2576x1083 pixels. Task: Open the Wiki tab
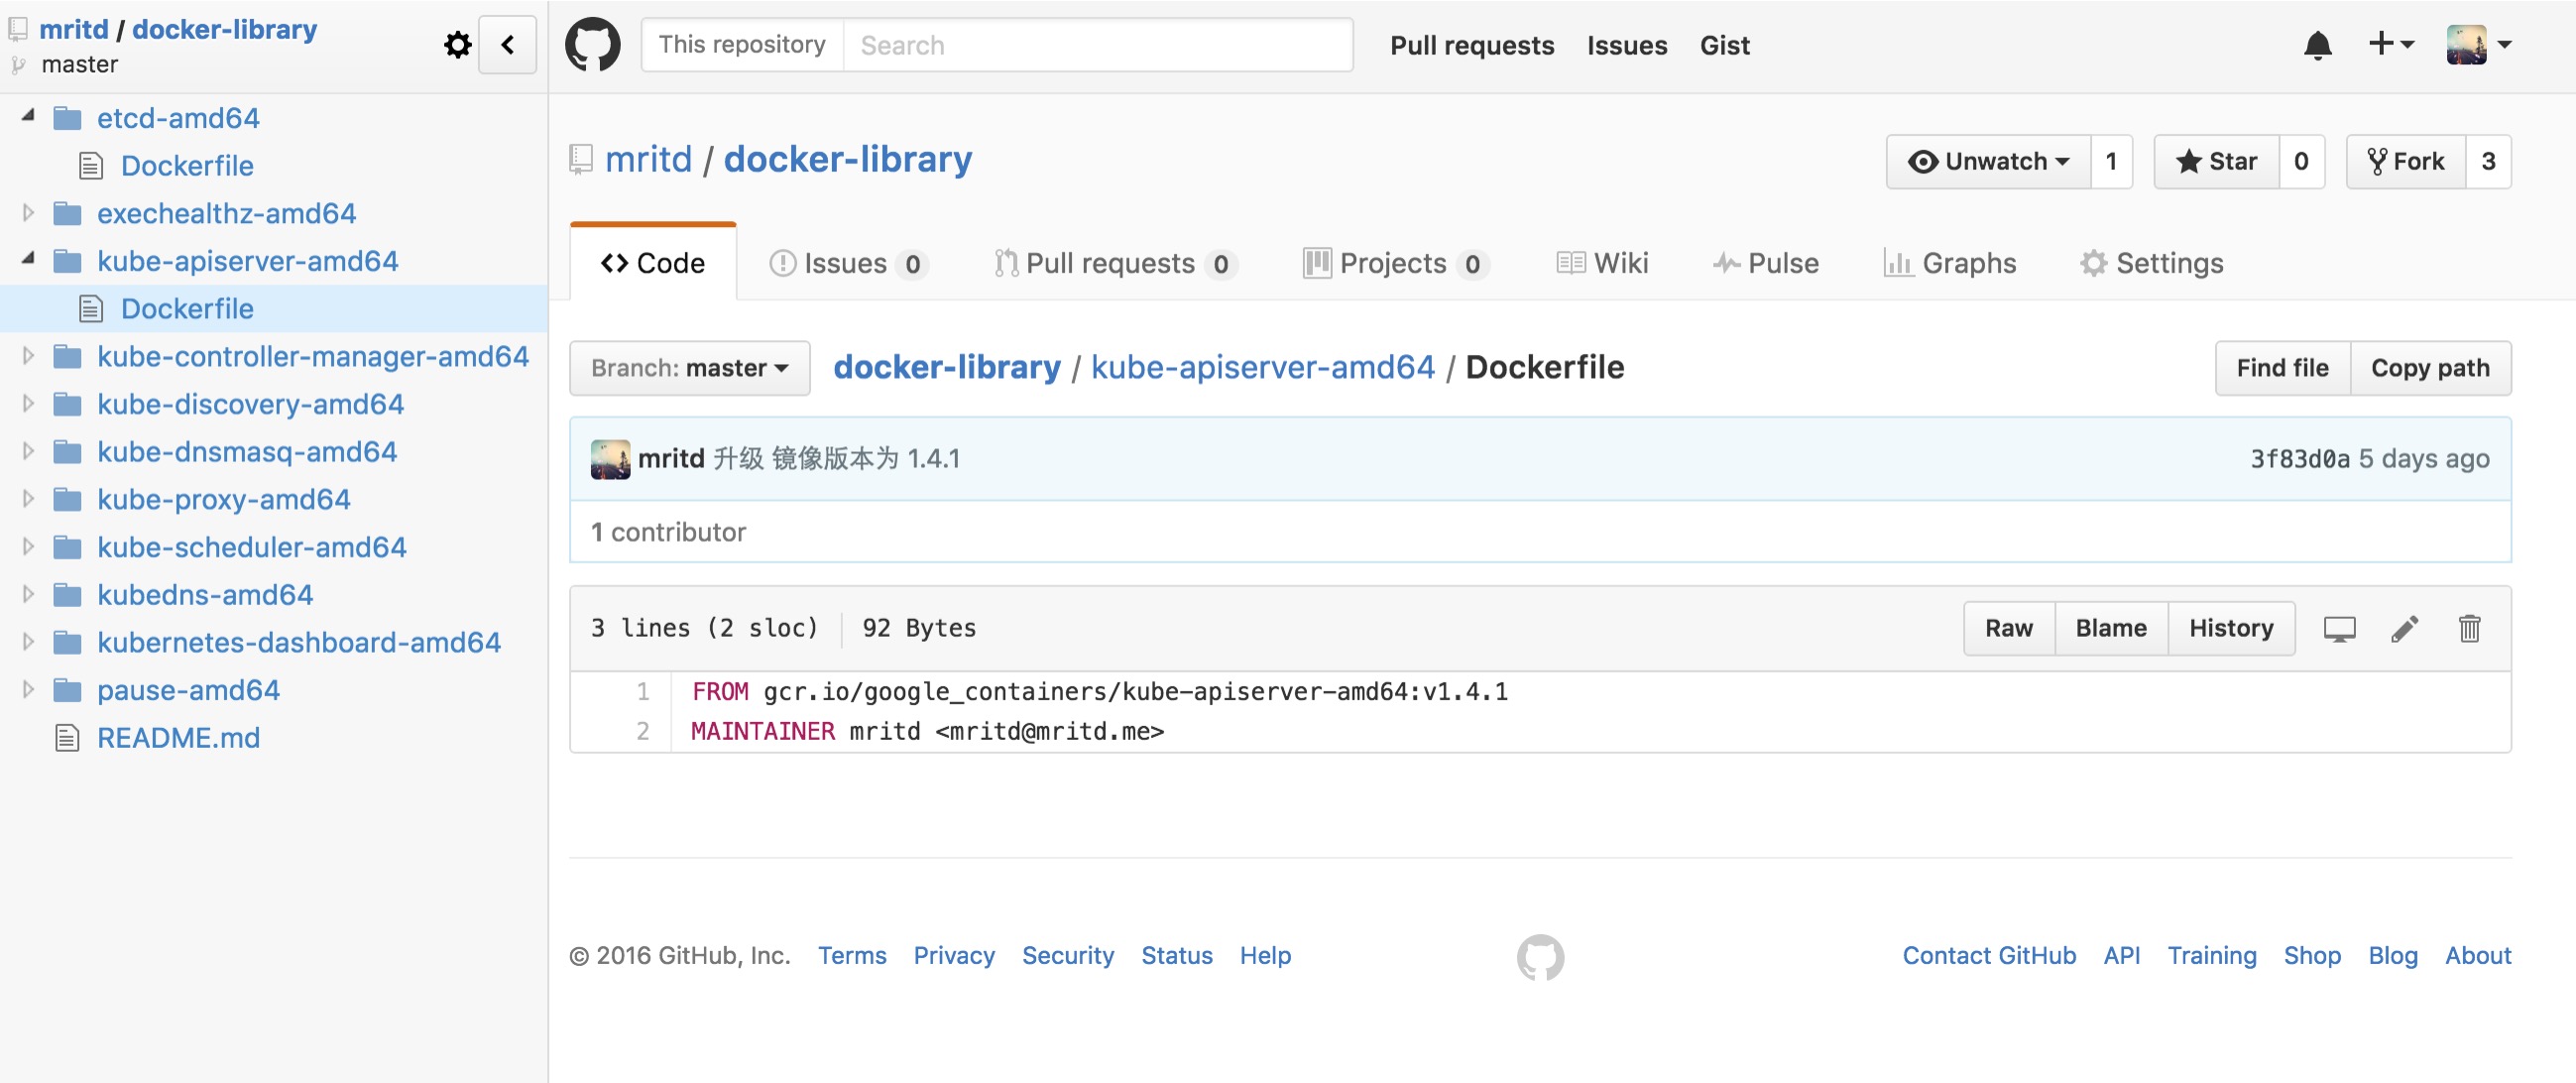1602,263
